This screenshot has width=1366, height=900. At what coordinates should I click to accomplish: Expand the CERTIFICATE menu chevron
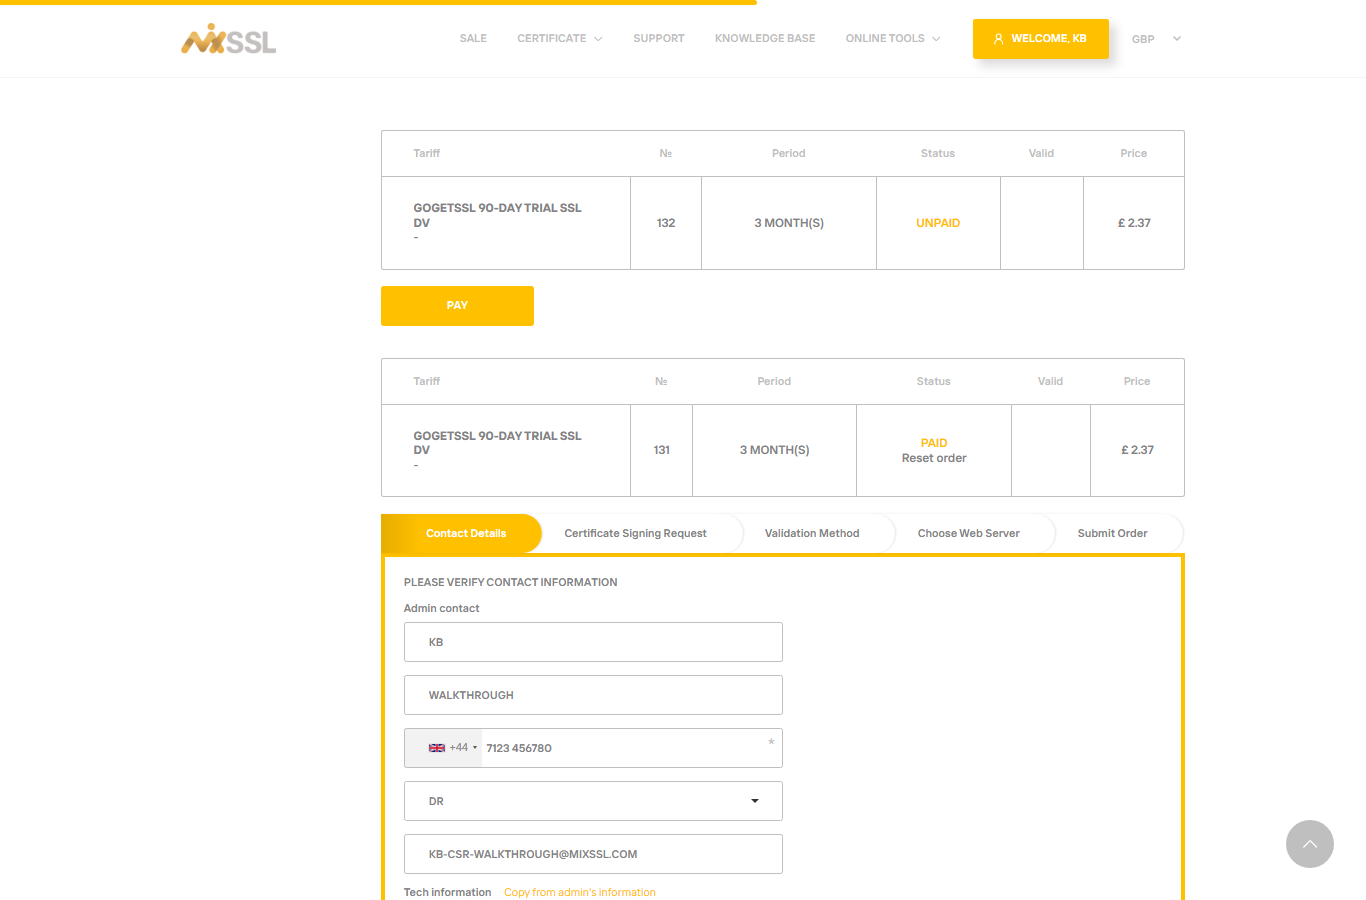598,39
